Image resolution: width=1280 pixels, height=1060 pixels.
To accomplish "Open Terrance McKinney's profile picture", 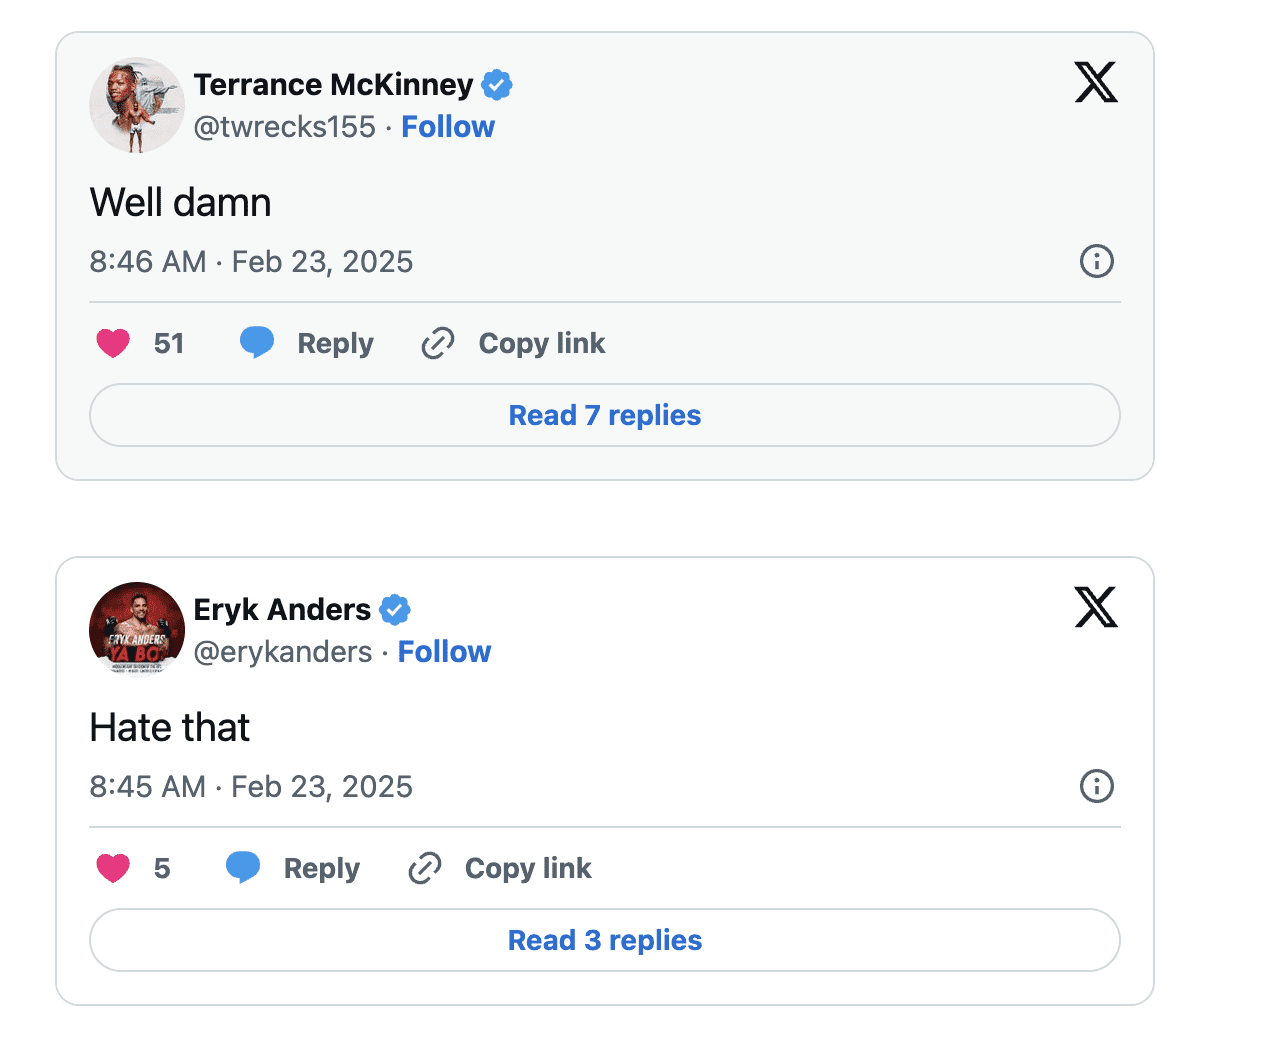I will 137,105.
